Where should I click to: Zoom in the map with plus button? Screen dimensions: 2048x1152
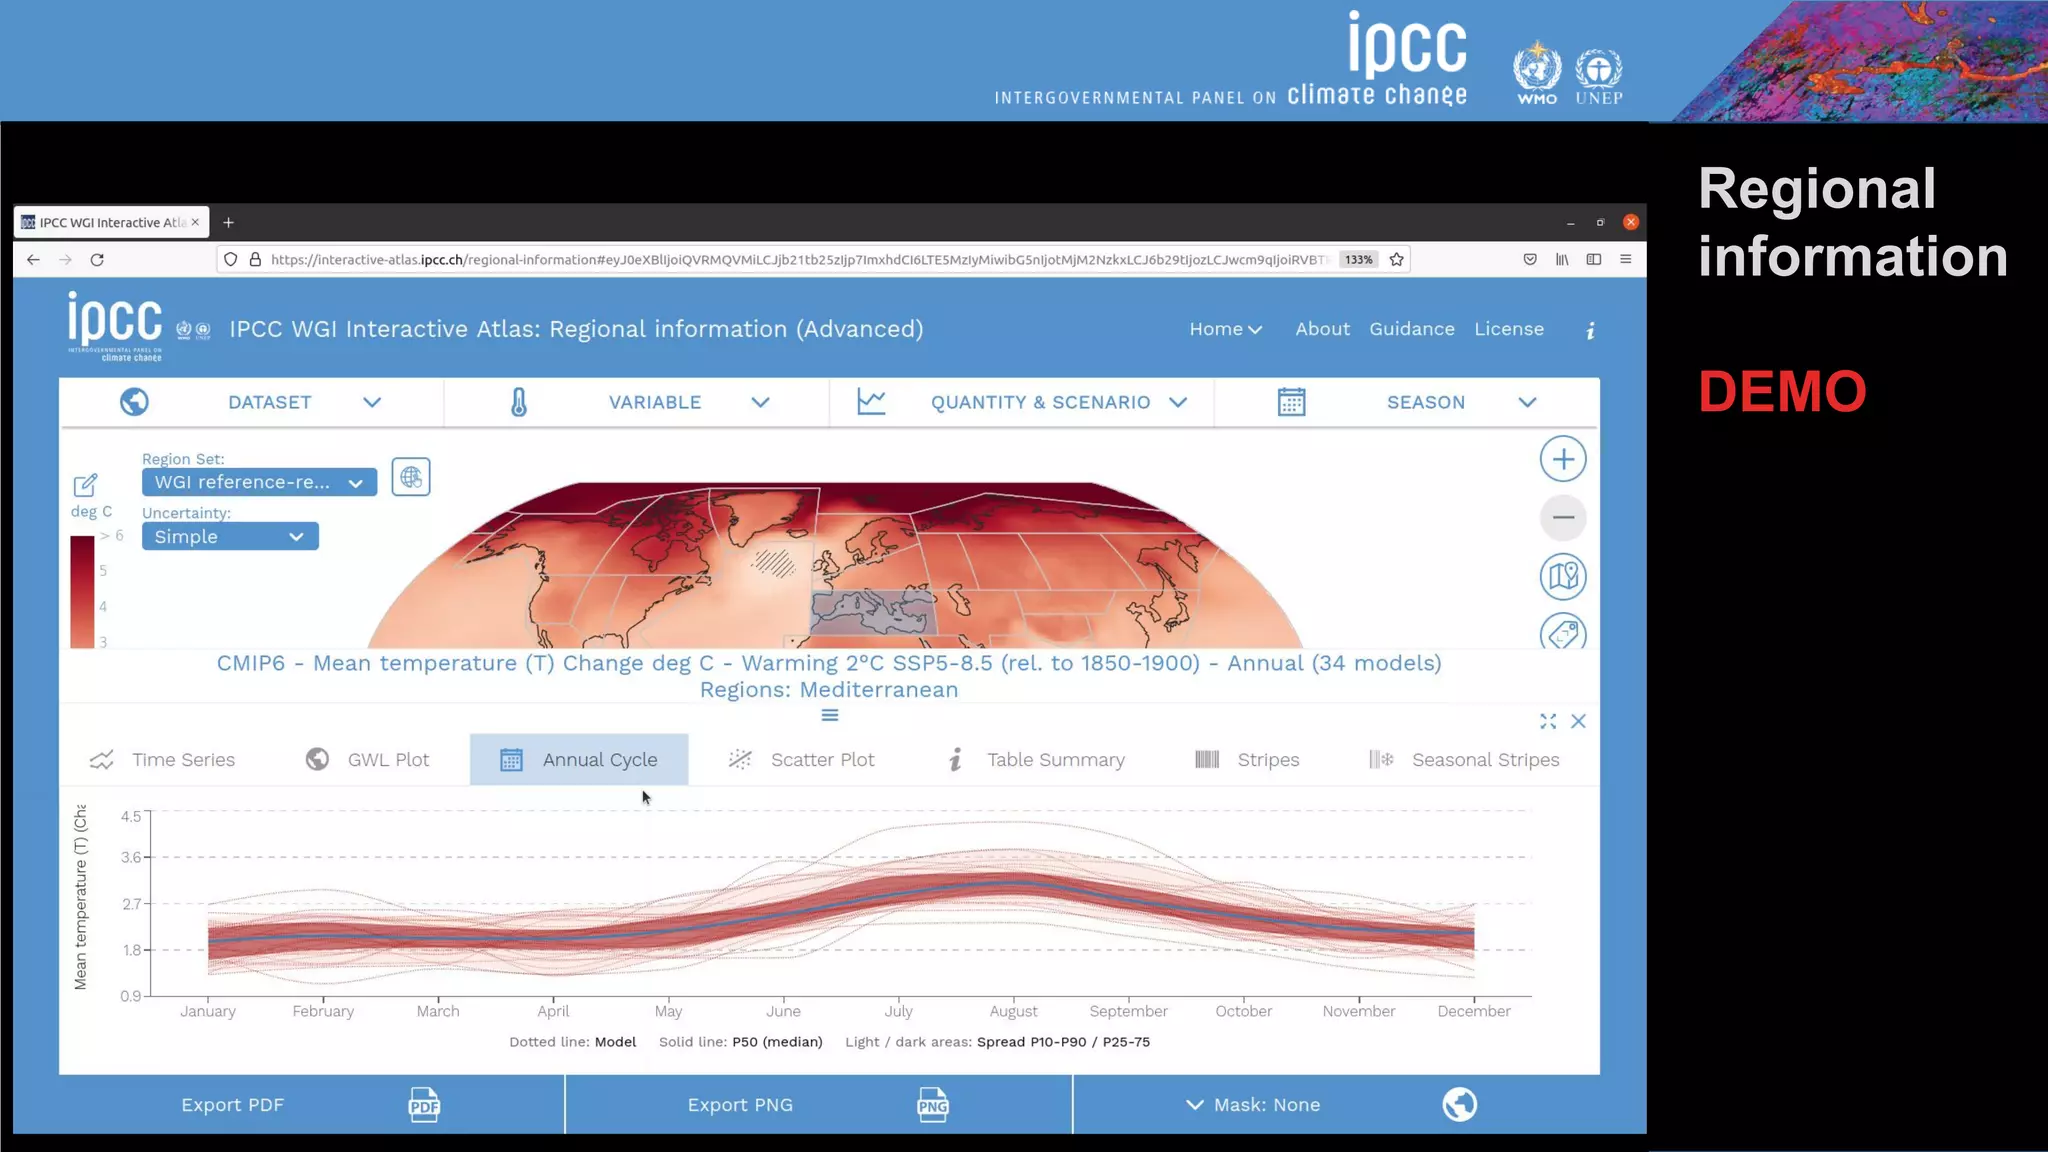[x=1563, y=459]
